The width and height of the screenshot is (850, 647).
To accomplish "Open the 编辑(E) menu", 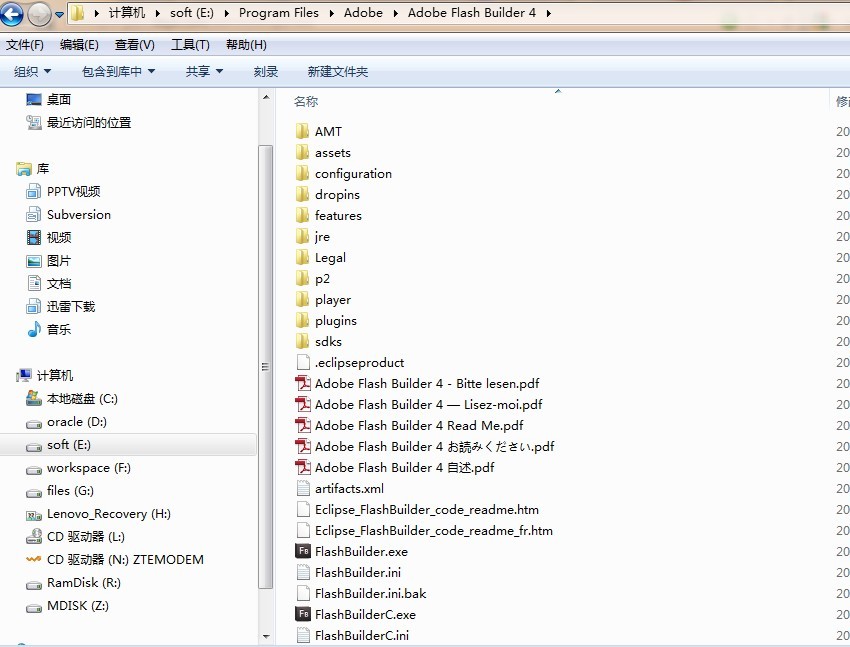I will pos(79,45).
